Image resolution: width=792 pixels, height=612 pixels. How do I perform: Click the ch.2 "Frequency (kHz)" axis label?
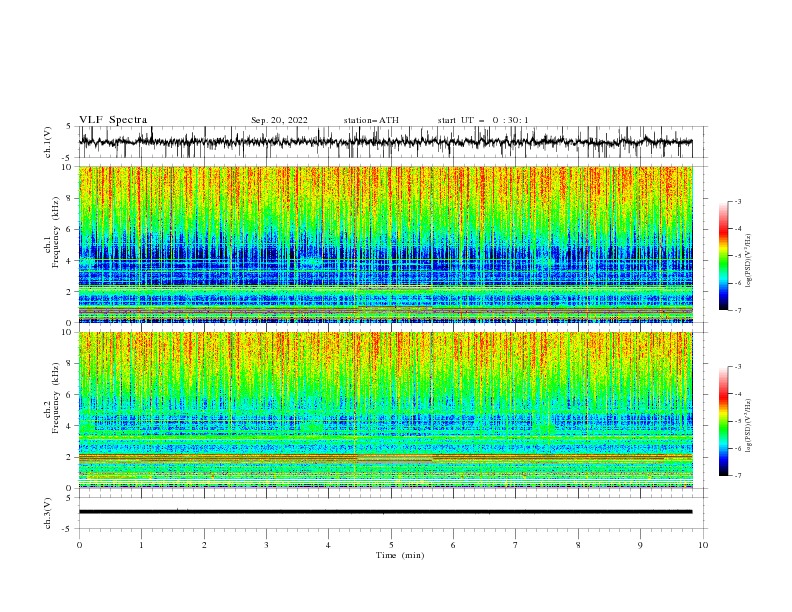(56, 398)
